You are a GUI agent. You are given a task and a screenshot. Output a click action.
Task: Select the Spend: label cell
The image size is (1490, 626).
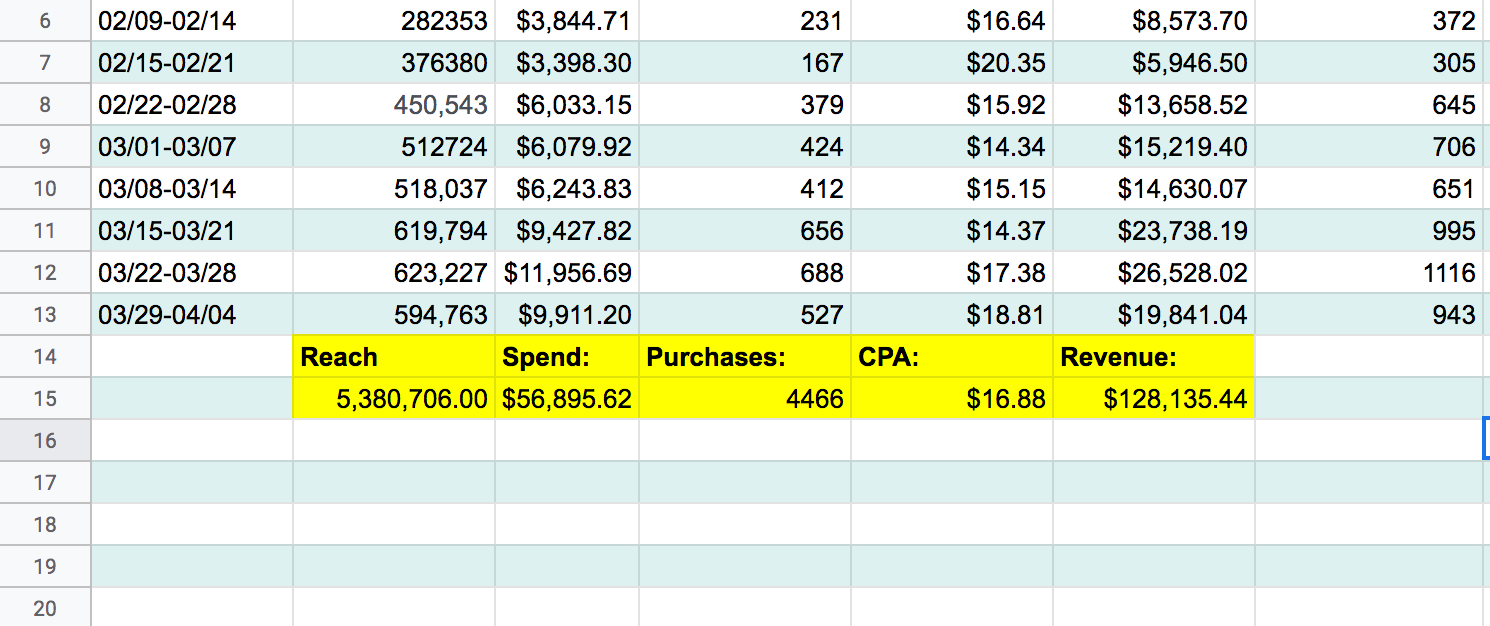pos(566,357)
